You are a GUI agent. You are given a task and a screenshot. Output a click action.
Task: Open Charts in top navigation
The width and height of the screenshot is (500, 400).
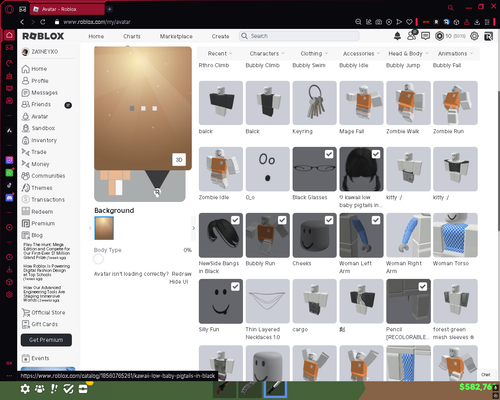click(132, 36)
